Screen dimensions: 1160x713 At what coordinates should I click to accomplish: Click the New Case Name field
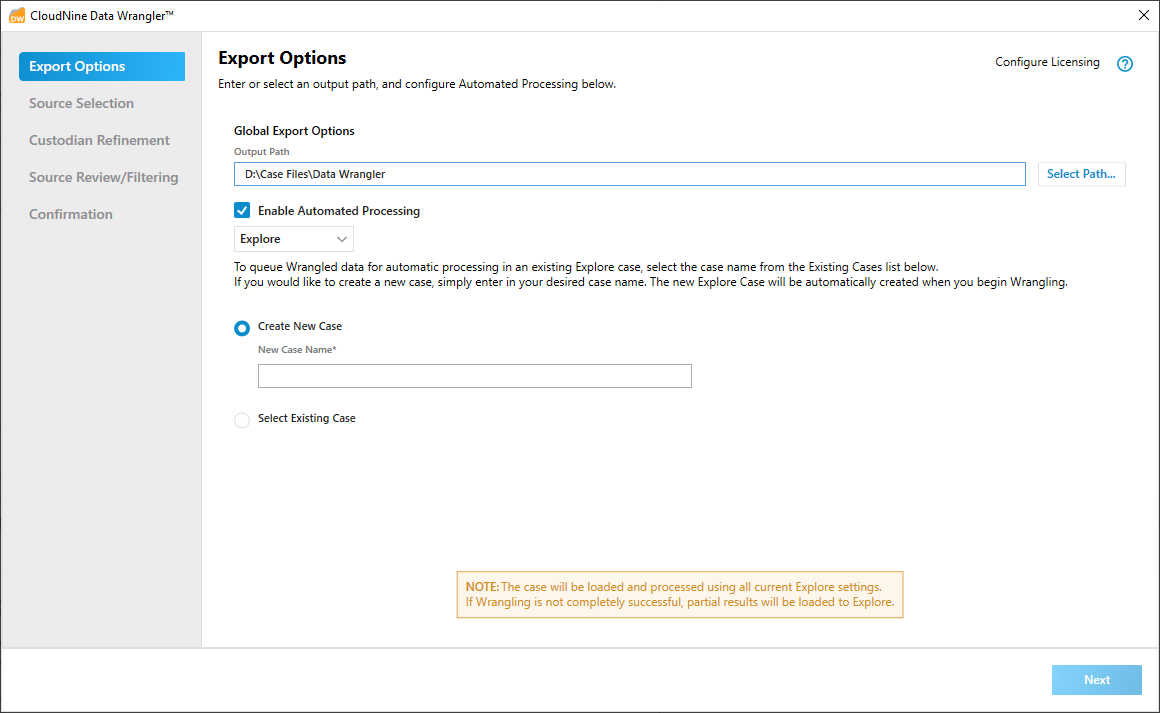475,376
